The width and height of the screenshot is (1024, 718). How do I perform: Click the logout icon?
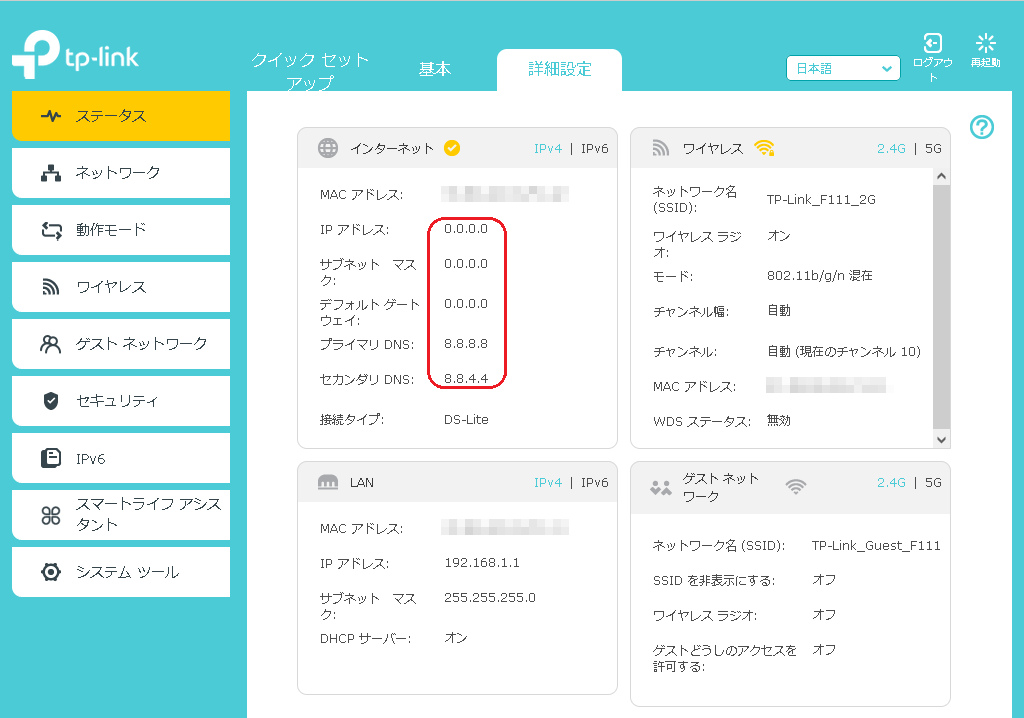click(x=932, y=43)
